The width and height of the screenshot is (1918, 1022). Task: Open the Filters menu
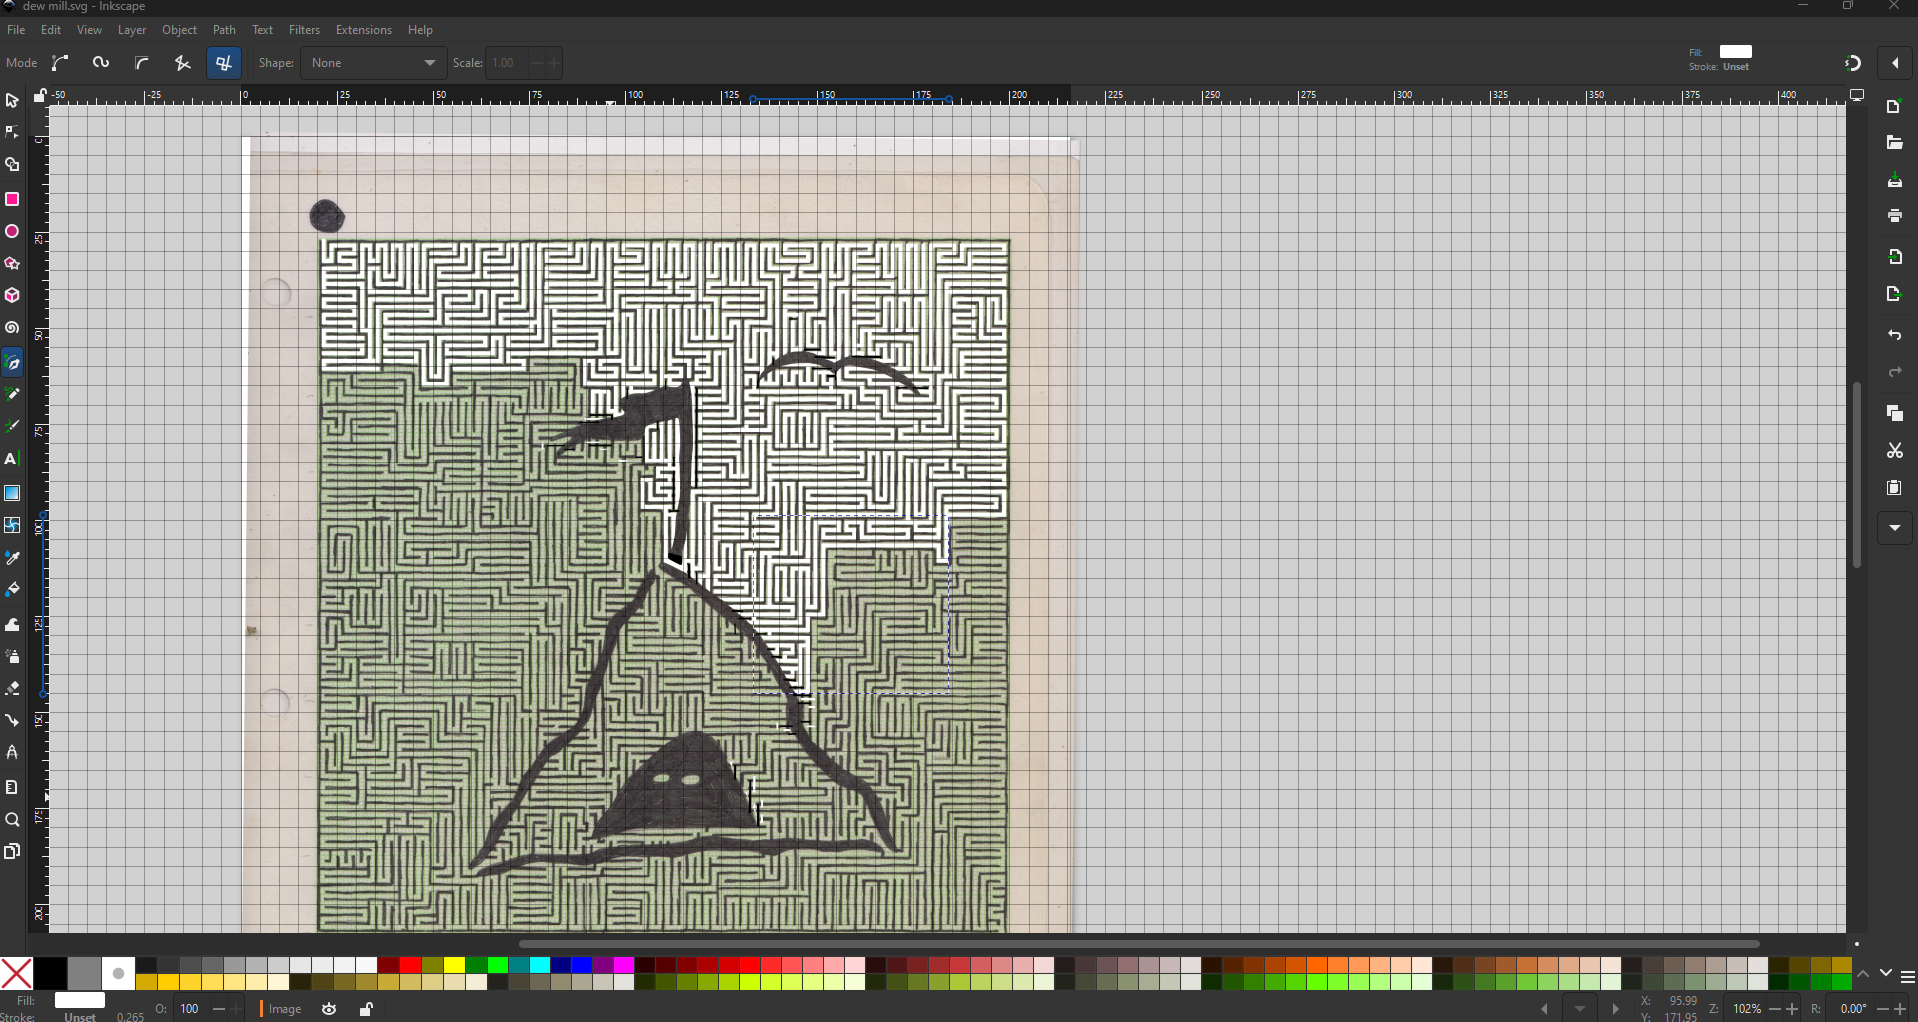coord(304,30)
